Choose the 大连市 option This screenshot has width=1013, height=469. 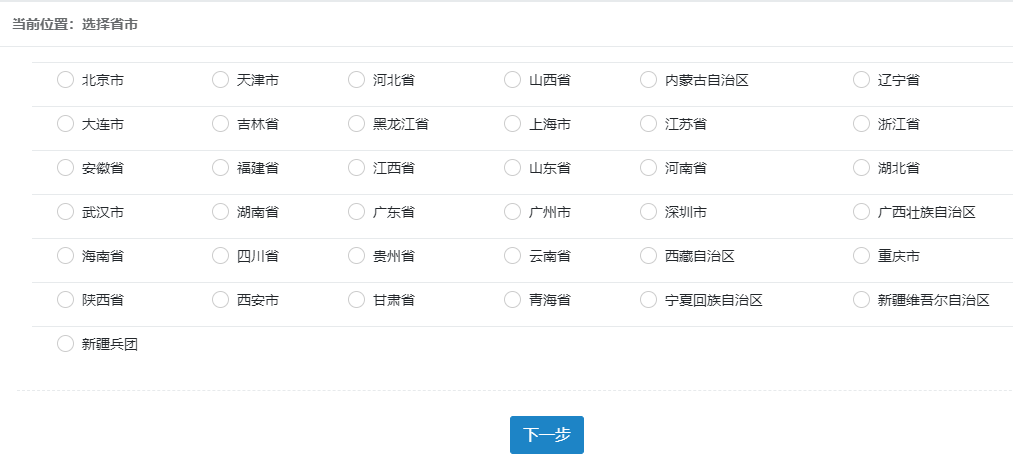pos(66,124)
